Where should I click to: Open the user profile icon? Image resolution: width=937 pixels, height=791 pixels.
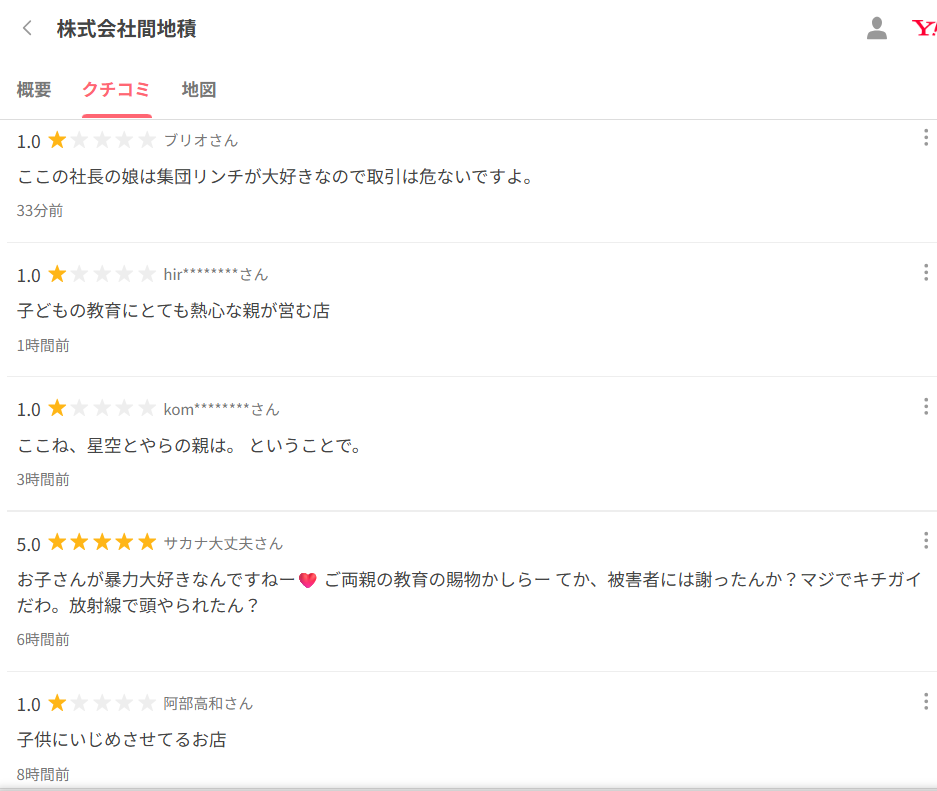(877, 28)
